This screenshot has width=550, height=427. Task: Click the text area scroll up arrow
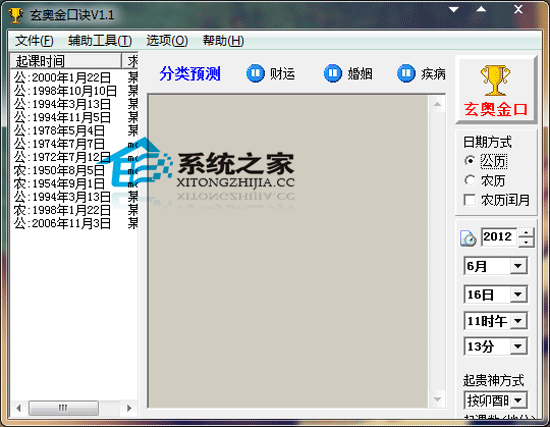(x=437, y=105)
